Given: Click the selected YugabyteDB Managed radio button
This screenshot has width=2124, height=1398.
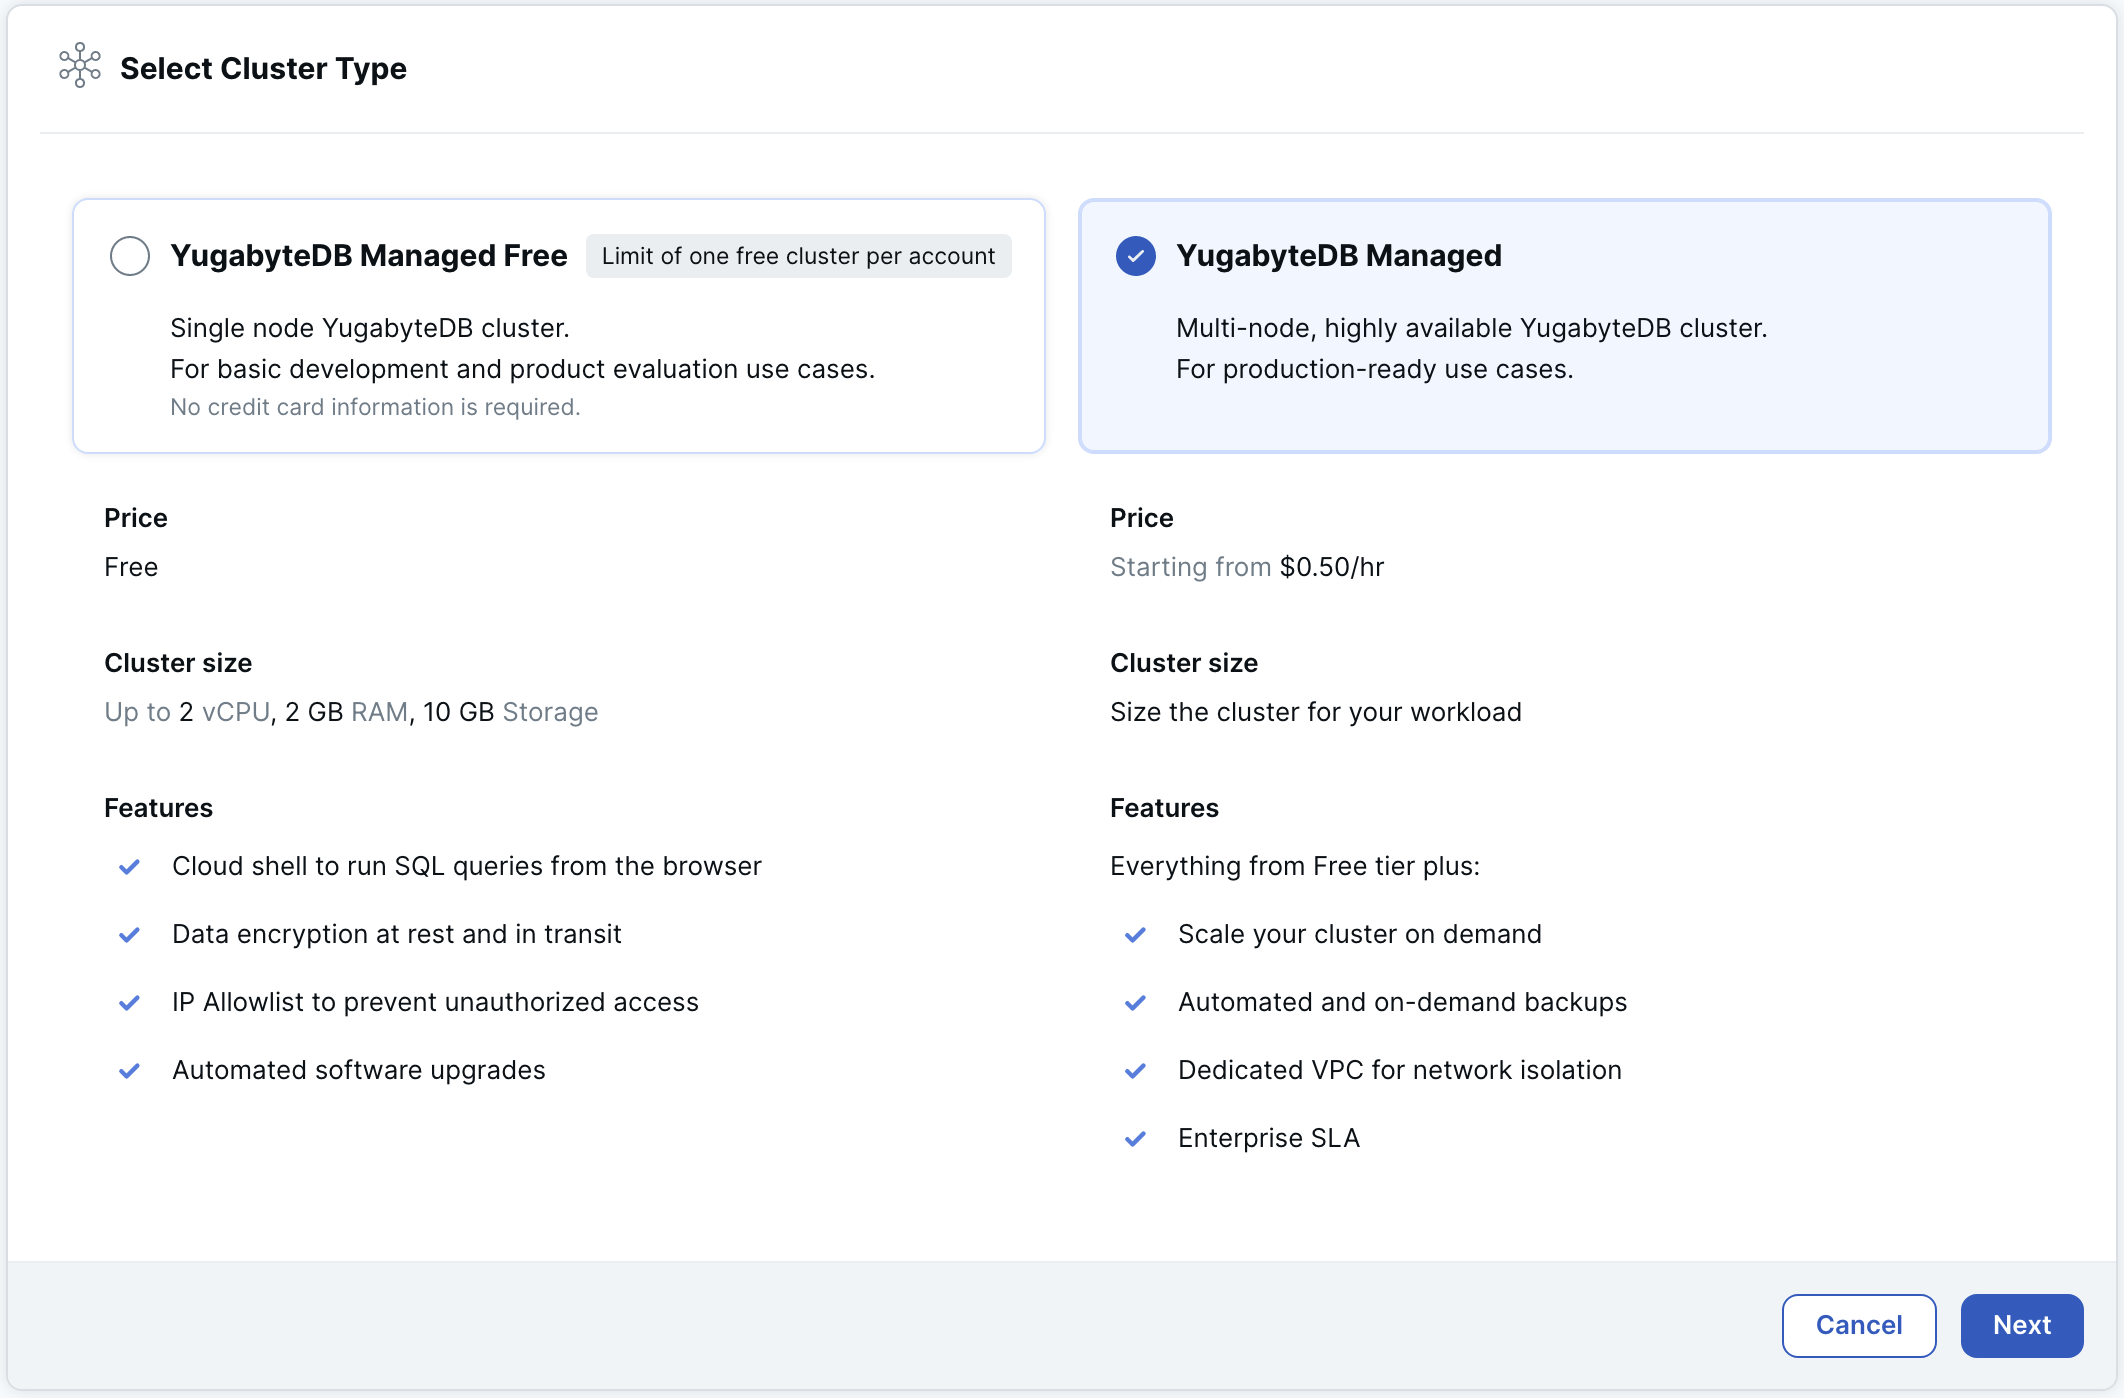Looking at the screenshot, I should tap(1135, 256).
